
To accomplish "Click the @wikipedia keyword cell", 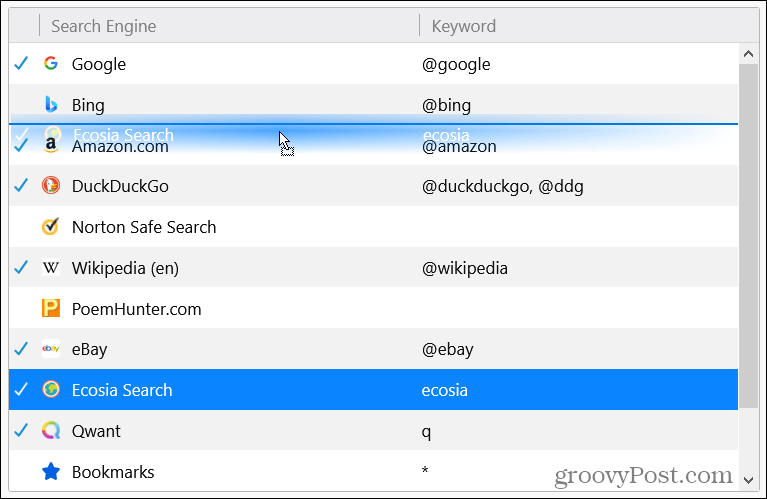I will (465, 268).
